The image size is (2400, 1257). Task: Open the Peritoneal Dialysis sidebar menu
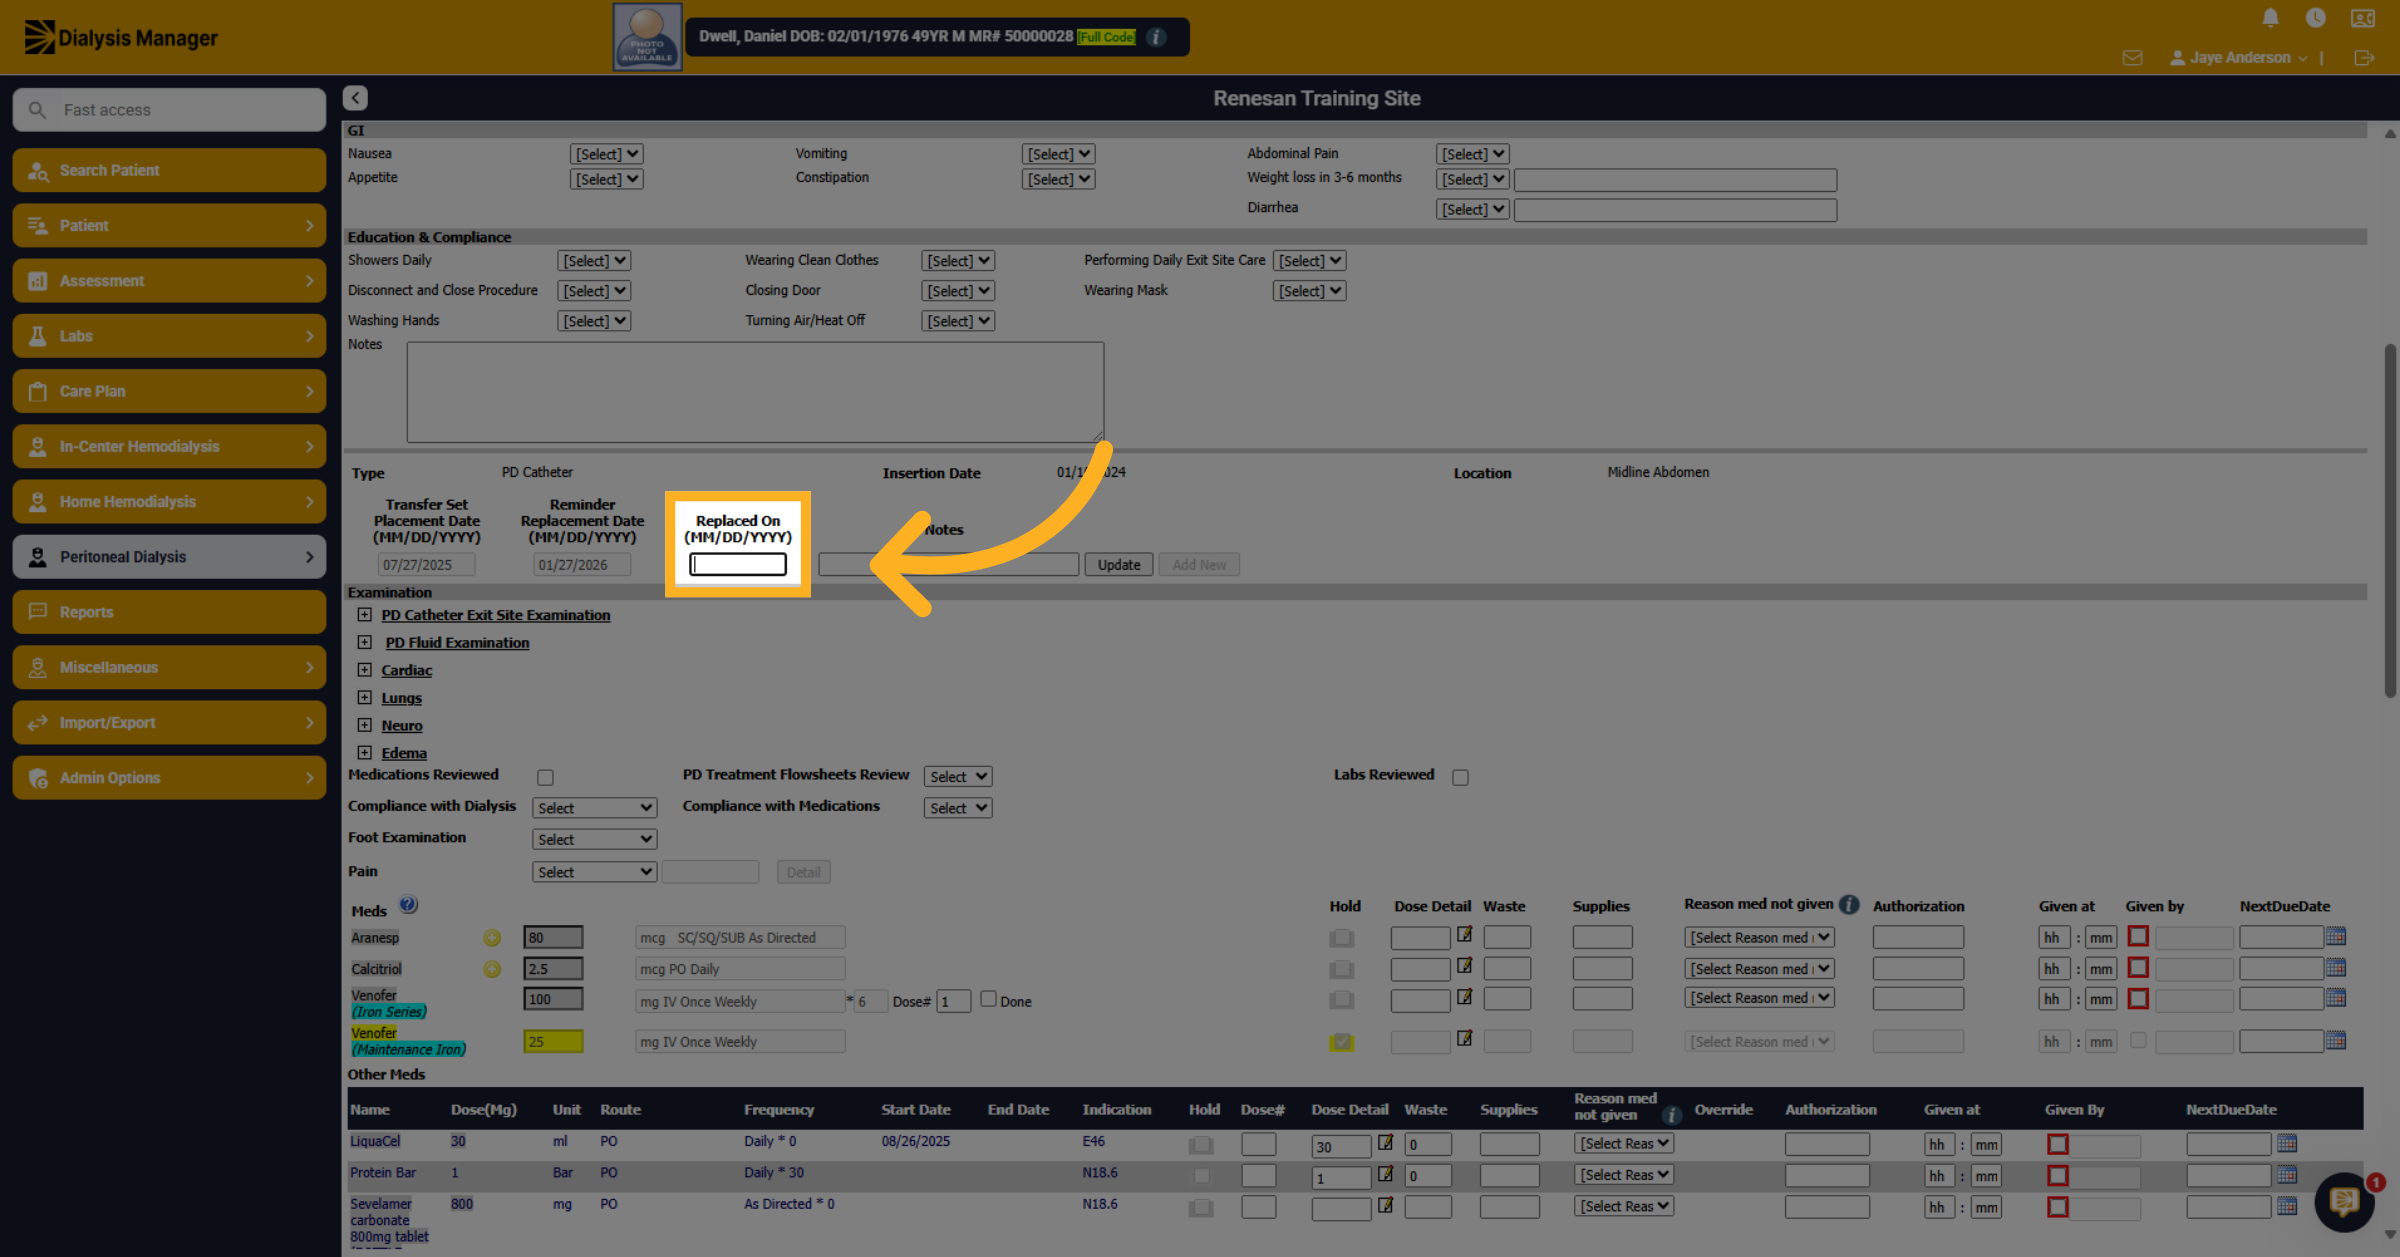(x=169, y=557)
